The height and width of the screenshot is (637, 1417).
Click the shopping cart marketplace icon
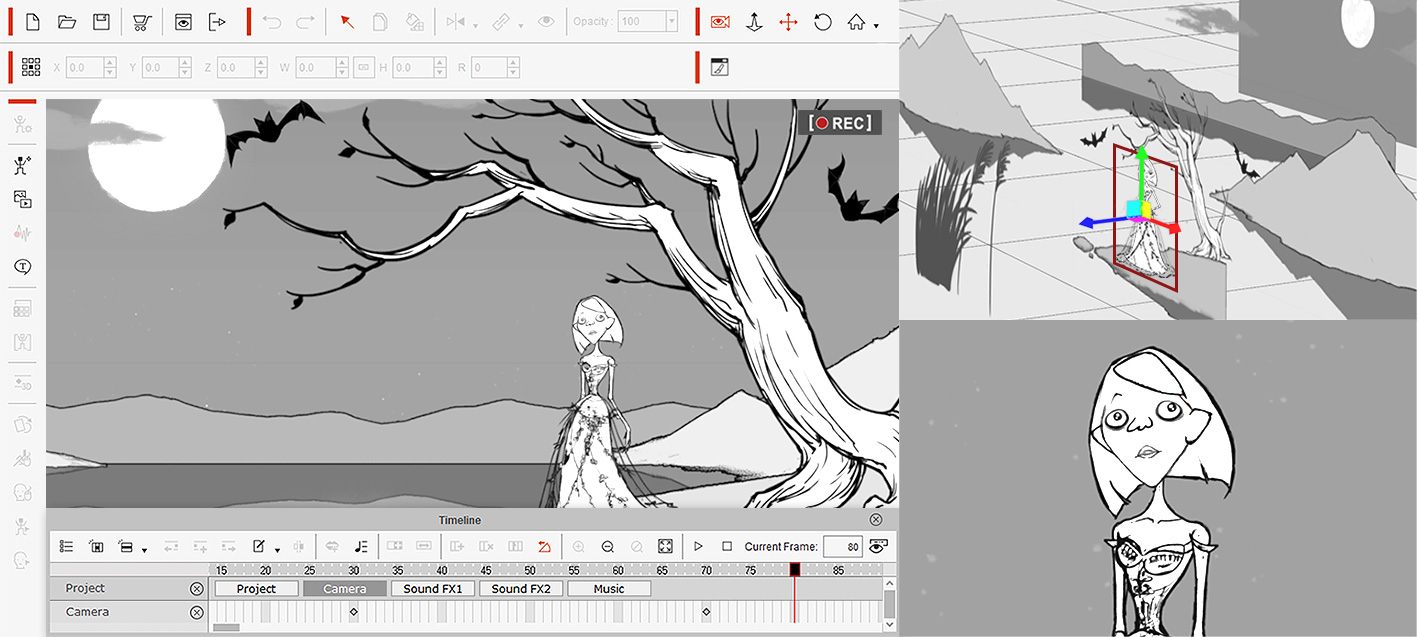coord(142,22)
